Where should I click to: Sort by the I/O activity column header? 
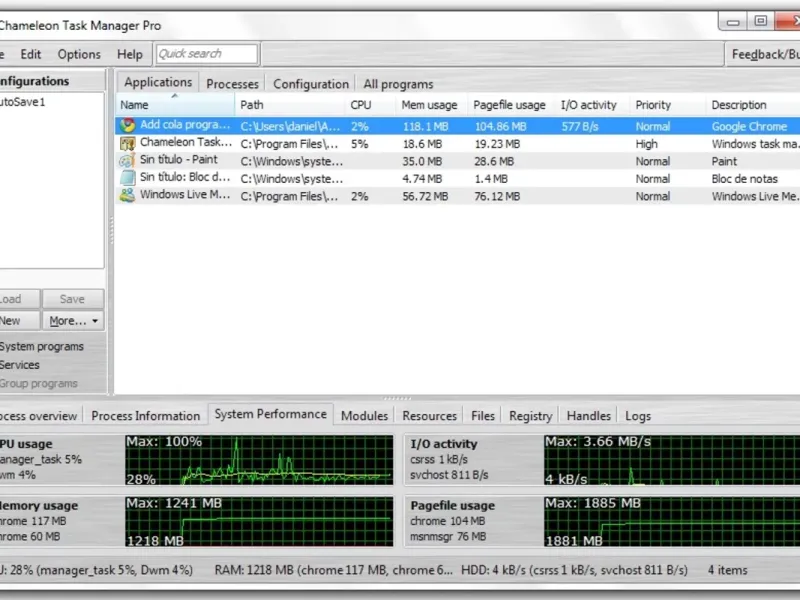[x=592, y=105]
